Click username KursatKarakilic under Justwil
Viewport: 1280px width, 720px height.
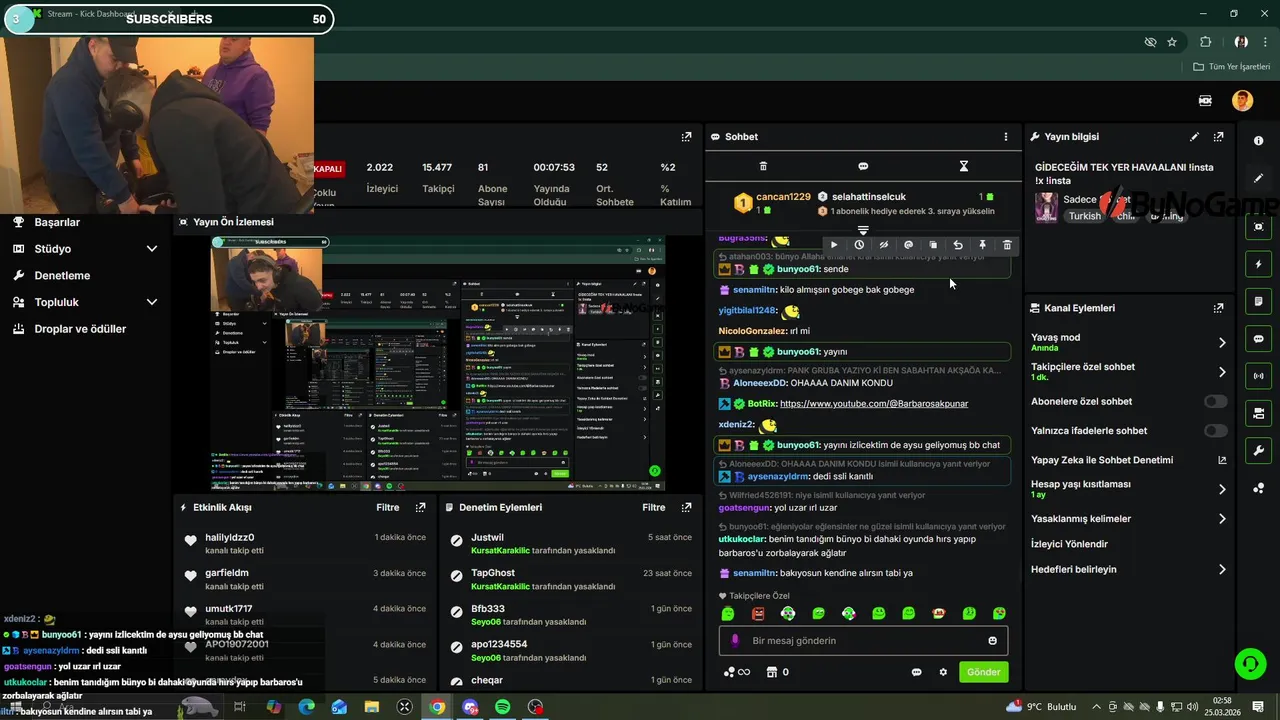click(500, 551)
